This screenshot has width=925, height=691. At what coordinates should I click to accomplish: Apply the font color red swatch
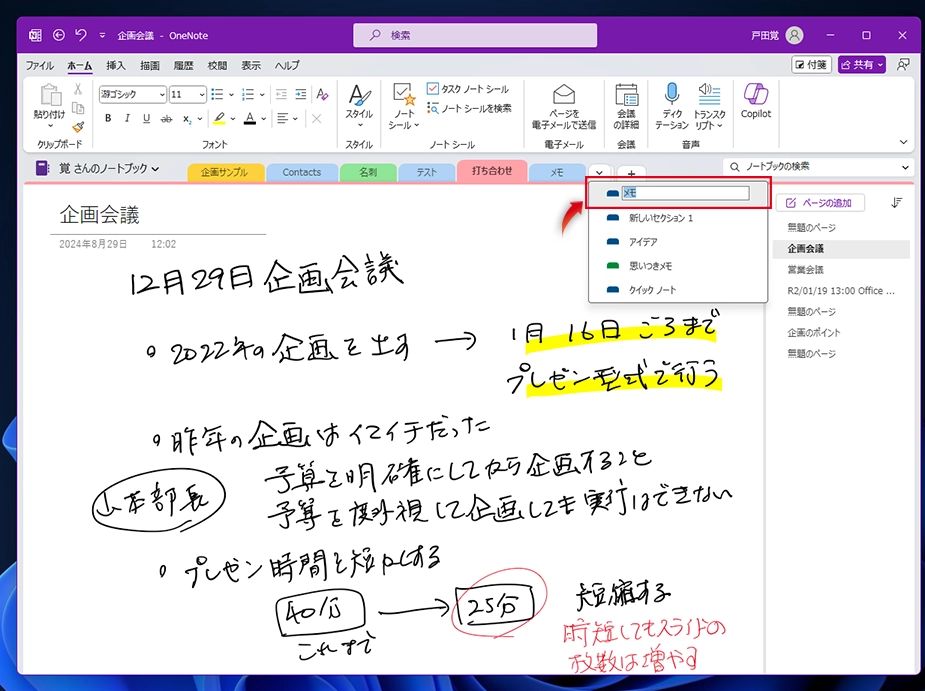point(250,119)
